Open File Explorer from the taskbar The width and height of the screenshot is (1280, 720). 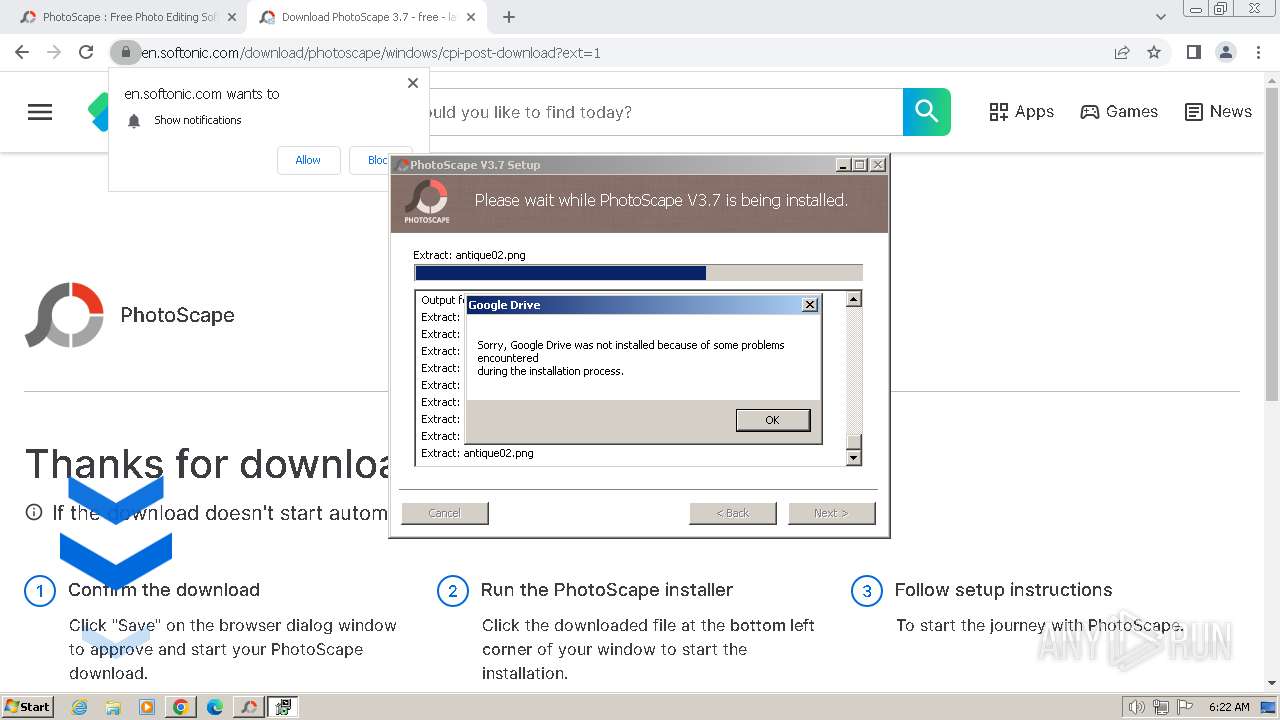[x=113, y=707]
